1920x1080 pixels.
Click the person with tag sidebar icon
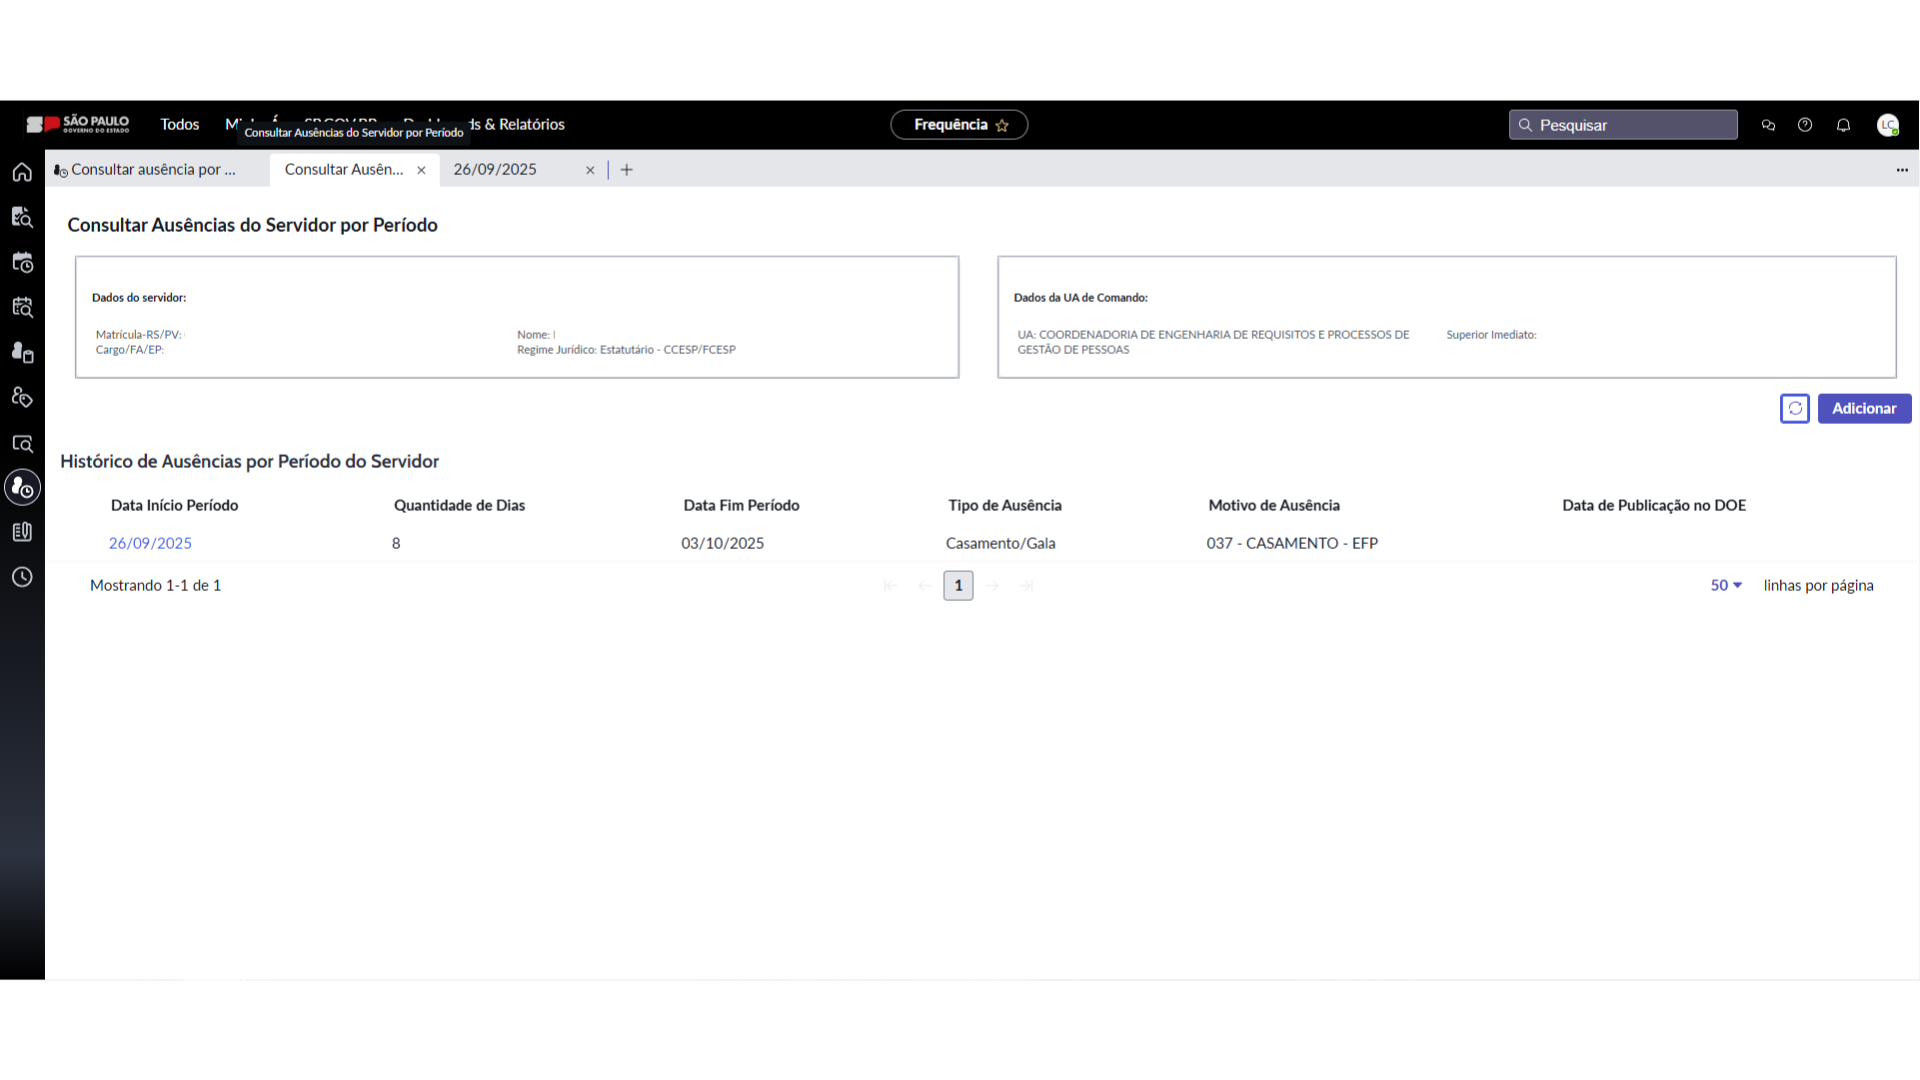pyautogui.click(x=22, y=397)
